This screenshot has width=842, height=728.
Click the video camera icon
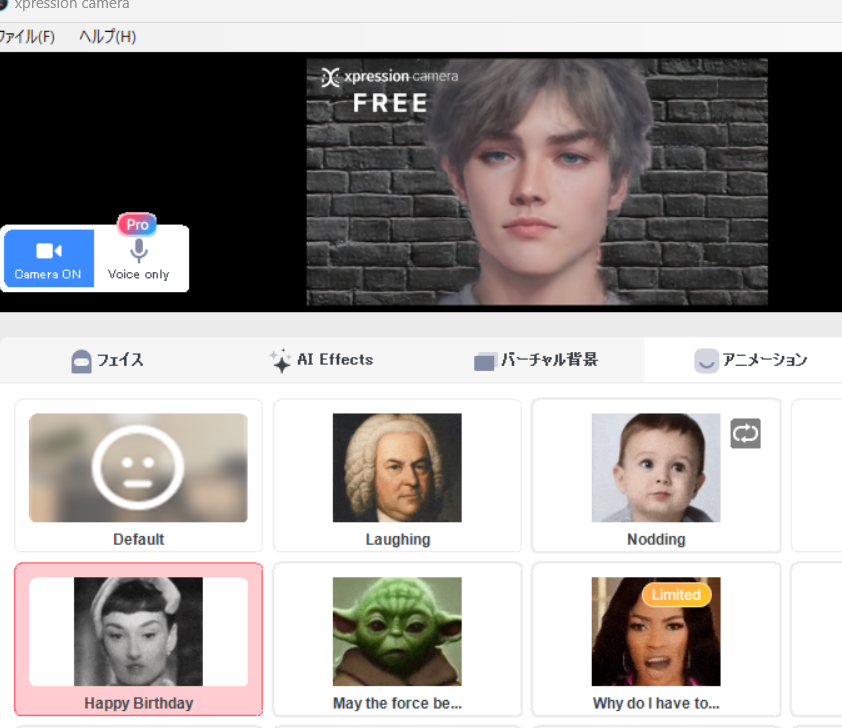[49, 251]
